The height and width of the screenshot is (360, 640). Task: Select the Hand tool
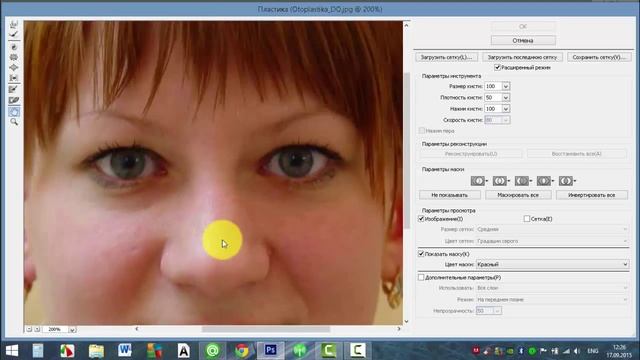(14, 111)
